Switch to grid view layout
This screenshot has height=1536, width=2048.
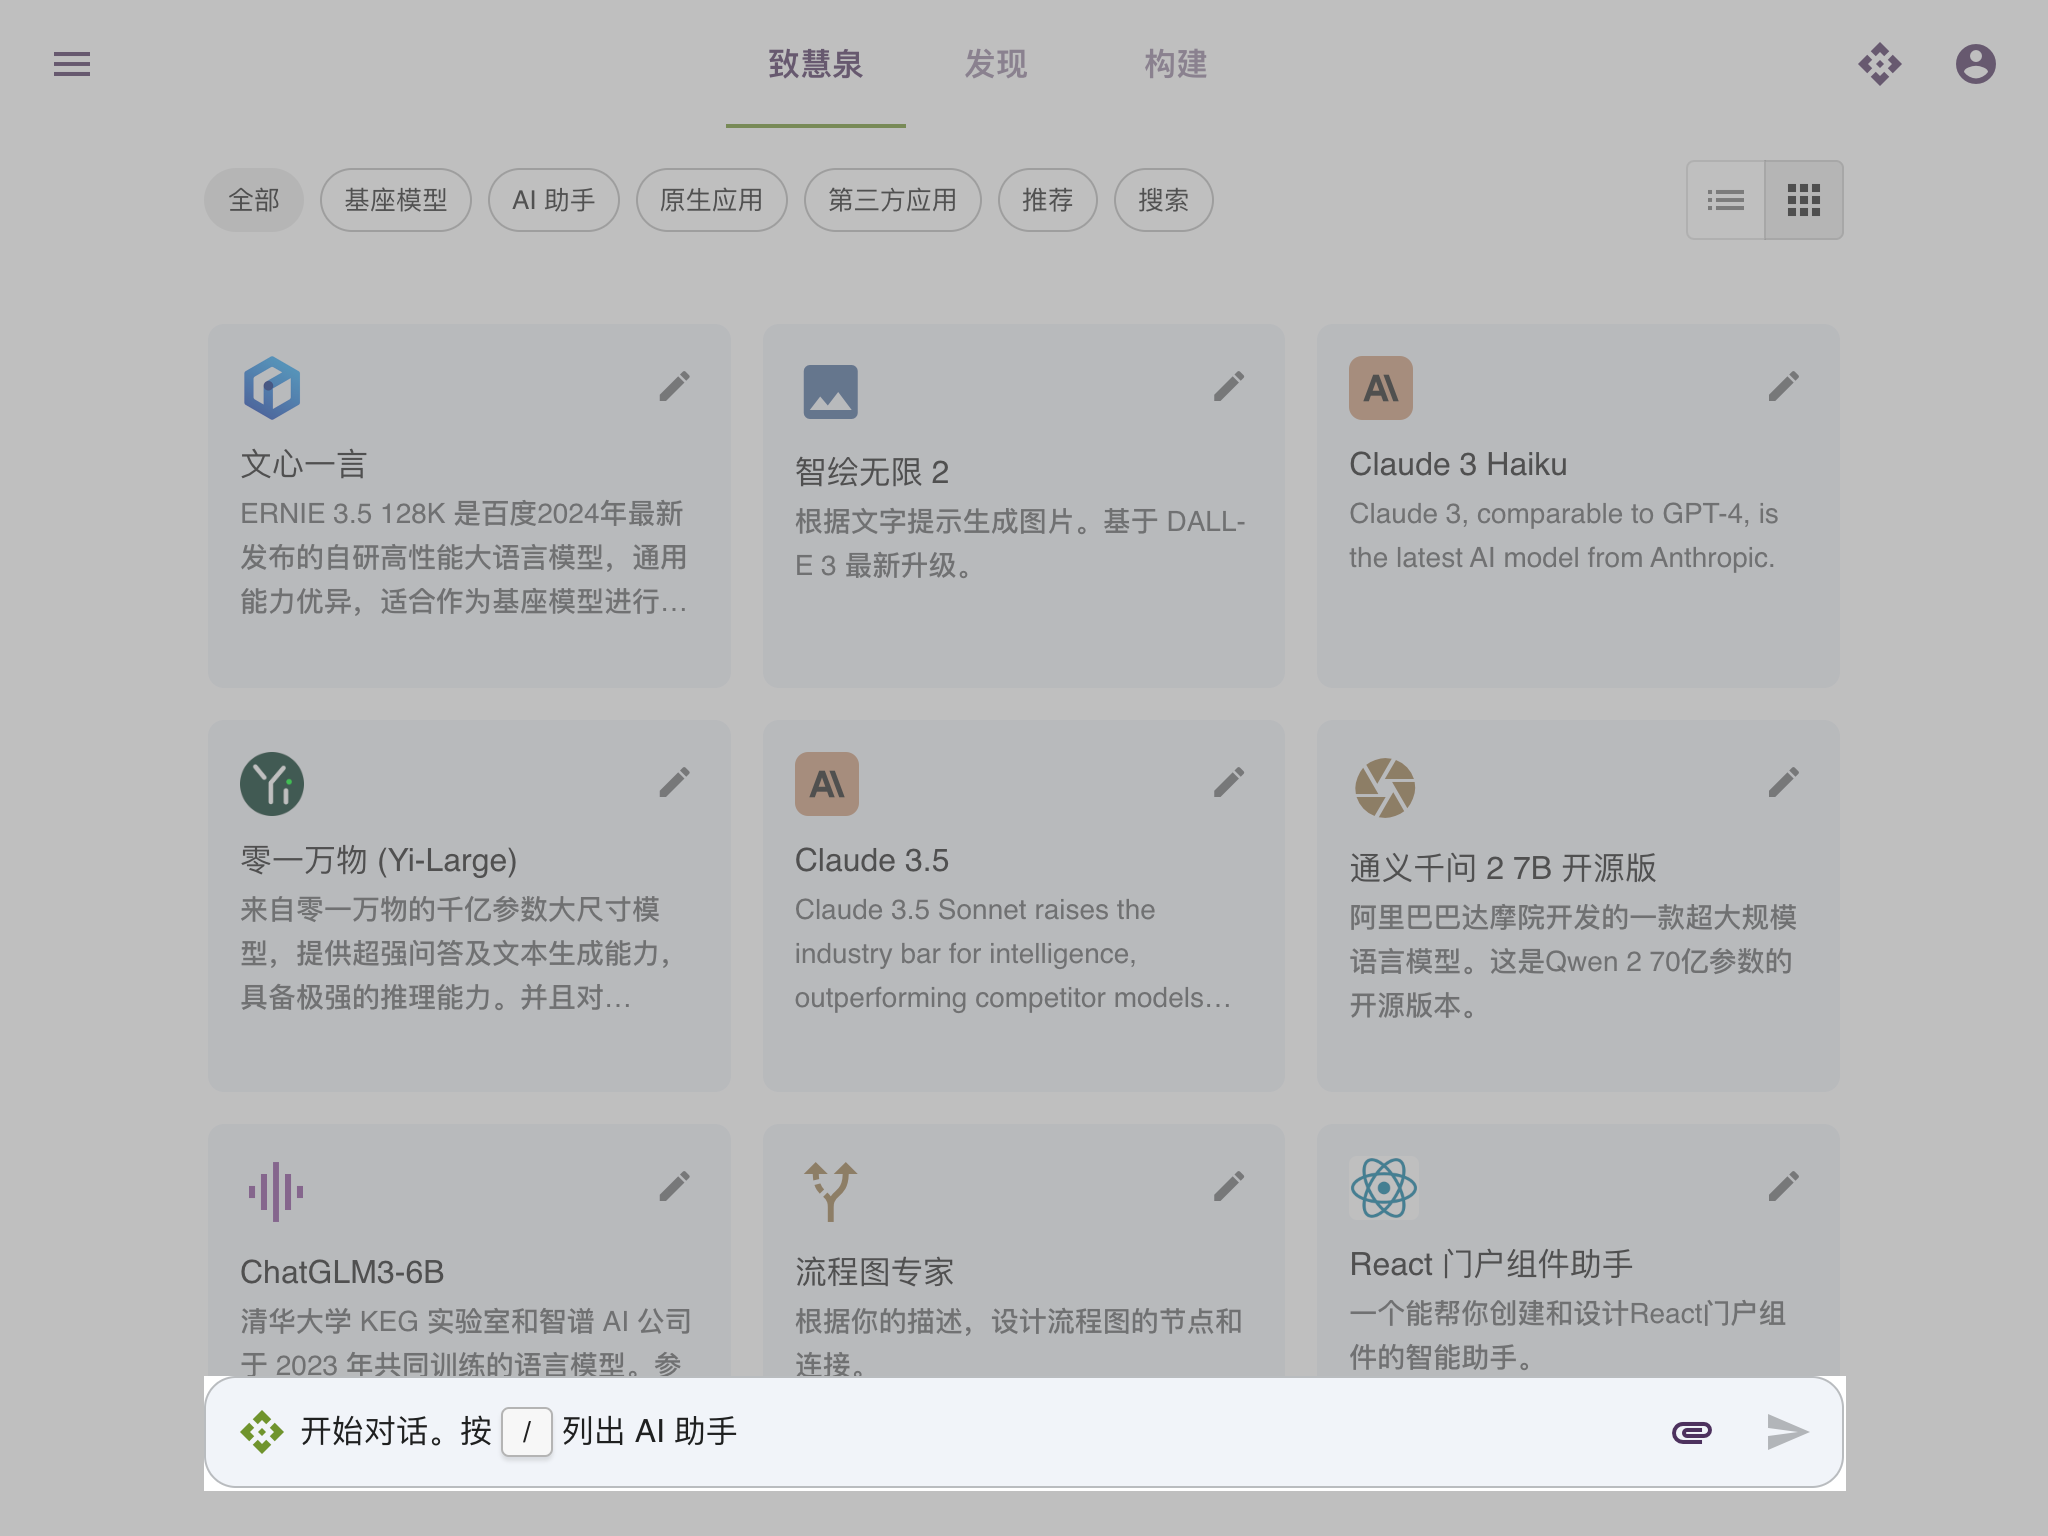pyautogui.click(x=1804, y=200)
